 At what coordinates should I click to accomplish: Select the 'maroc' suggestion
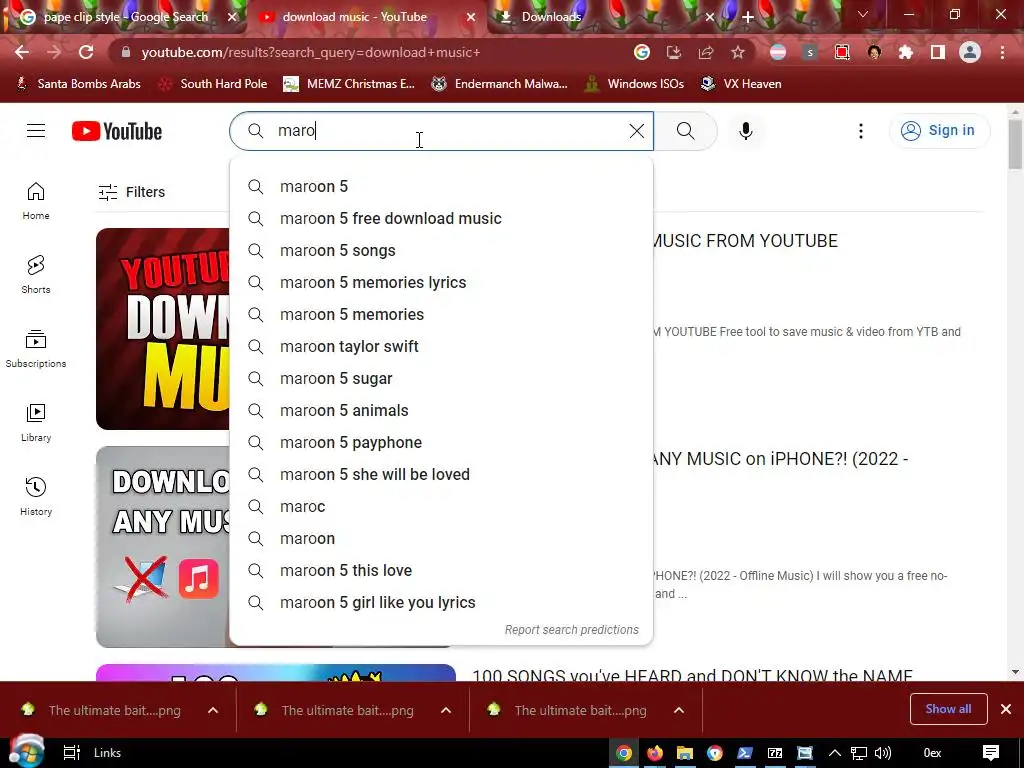(x=441, y=507)
